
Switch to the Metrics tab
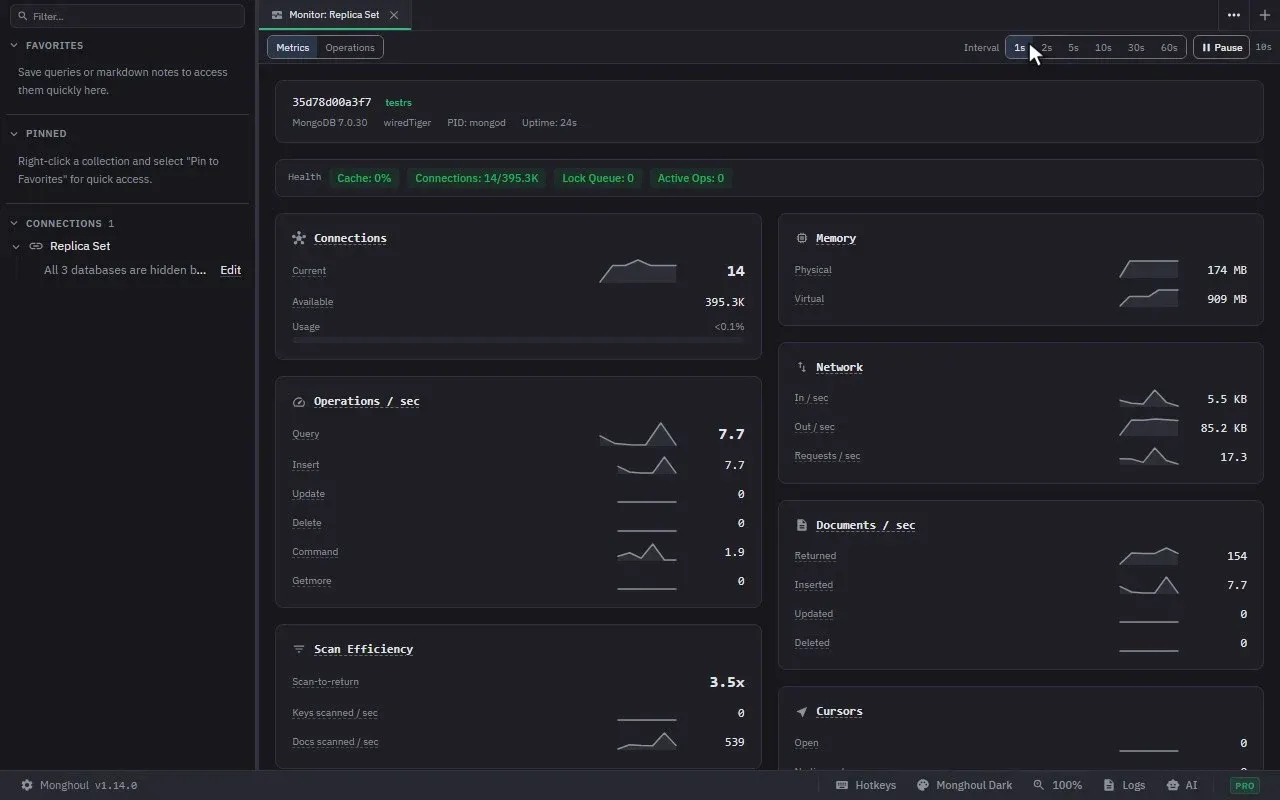coord(292,47)
